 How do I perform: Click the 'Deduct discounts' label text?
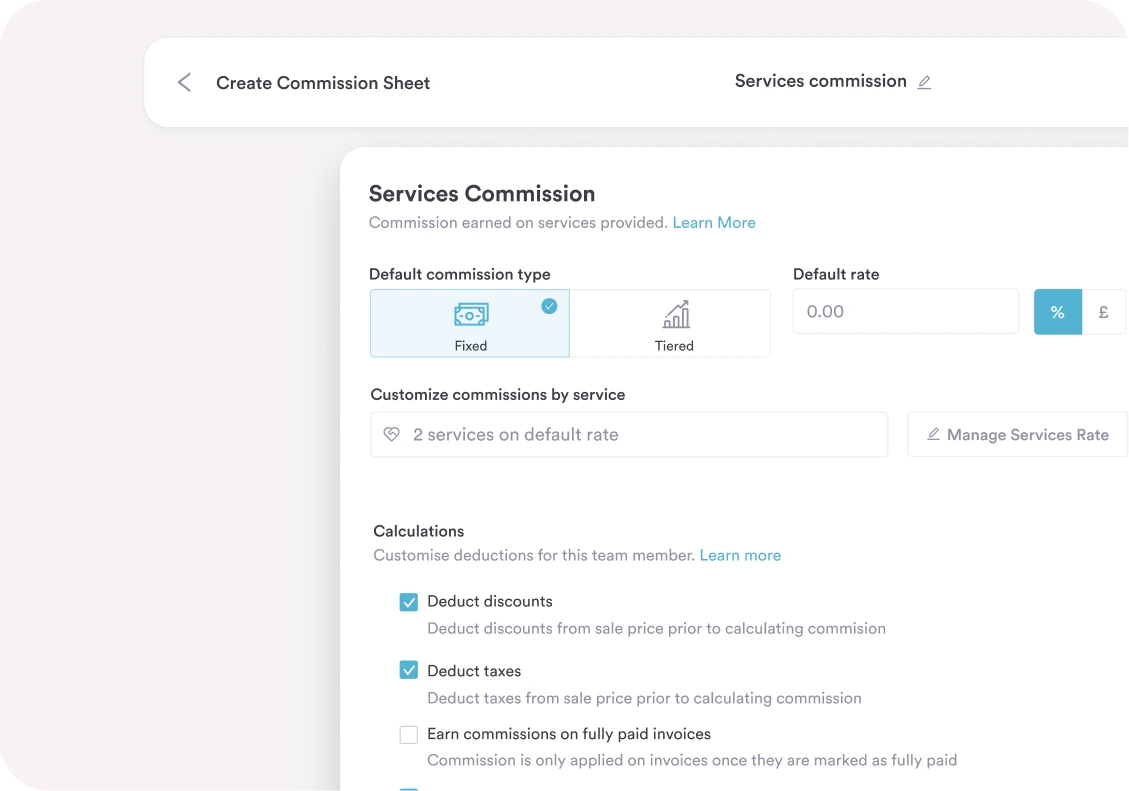pyautogui.click(x=489, y=602)
